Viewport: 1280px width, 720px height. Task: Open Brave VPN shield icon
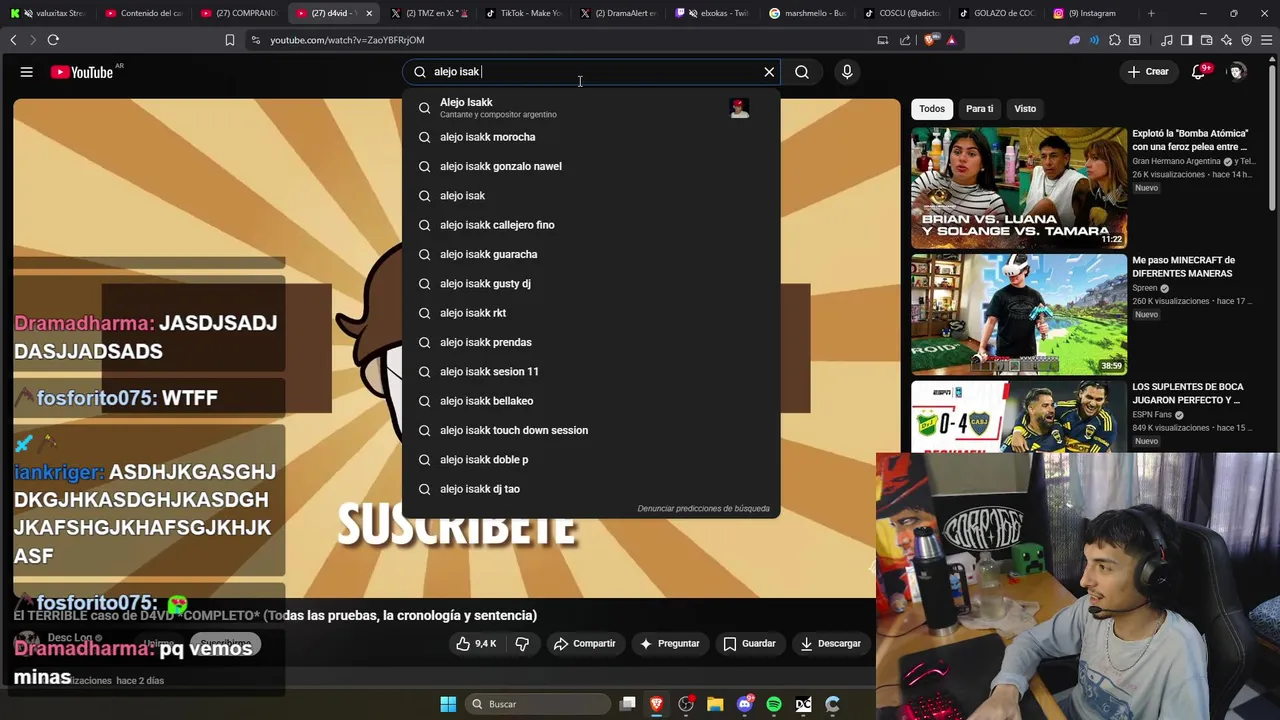[1246, 40]
